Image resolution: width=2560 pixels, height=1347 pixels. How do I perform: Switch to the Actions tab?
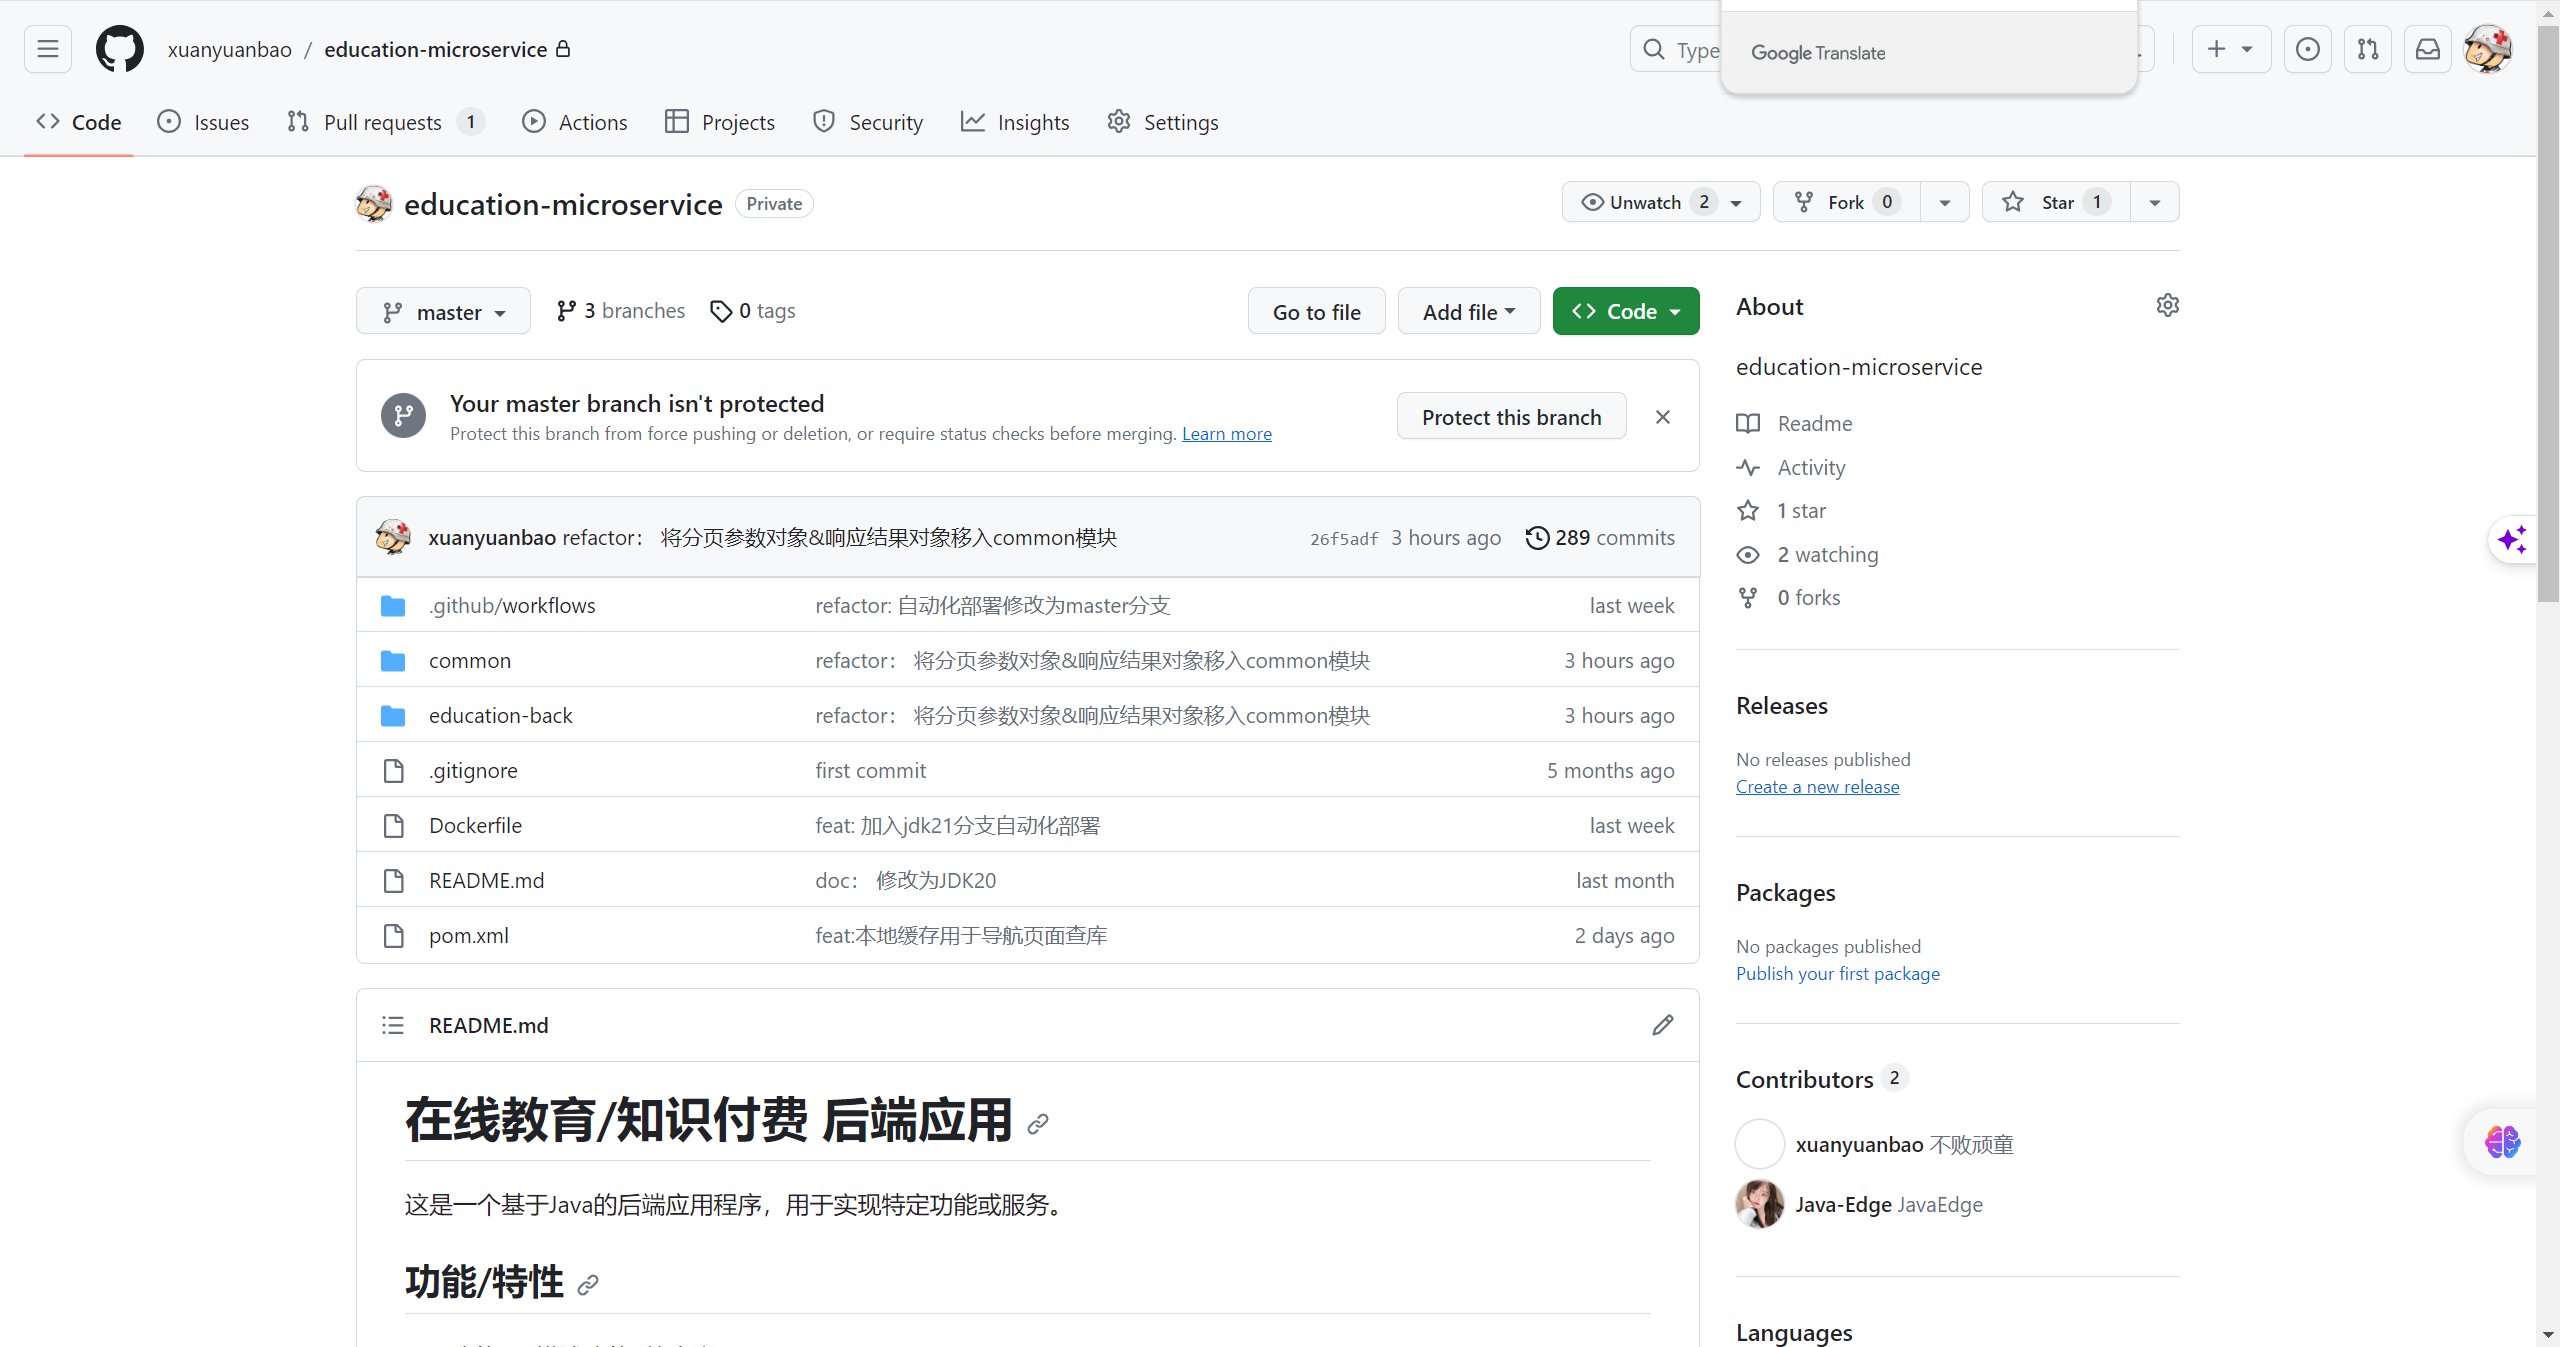pyautogui.click(x=575, y=122)
